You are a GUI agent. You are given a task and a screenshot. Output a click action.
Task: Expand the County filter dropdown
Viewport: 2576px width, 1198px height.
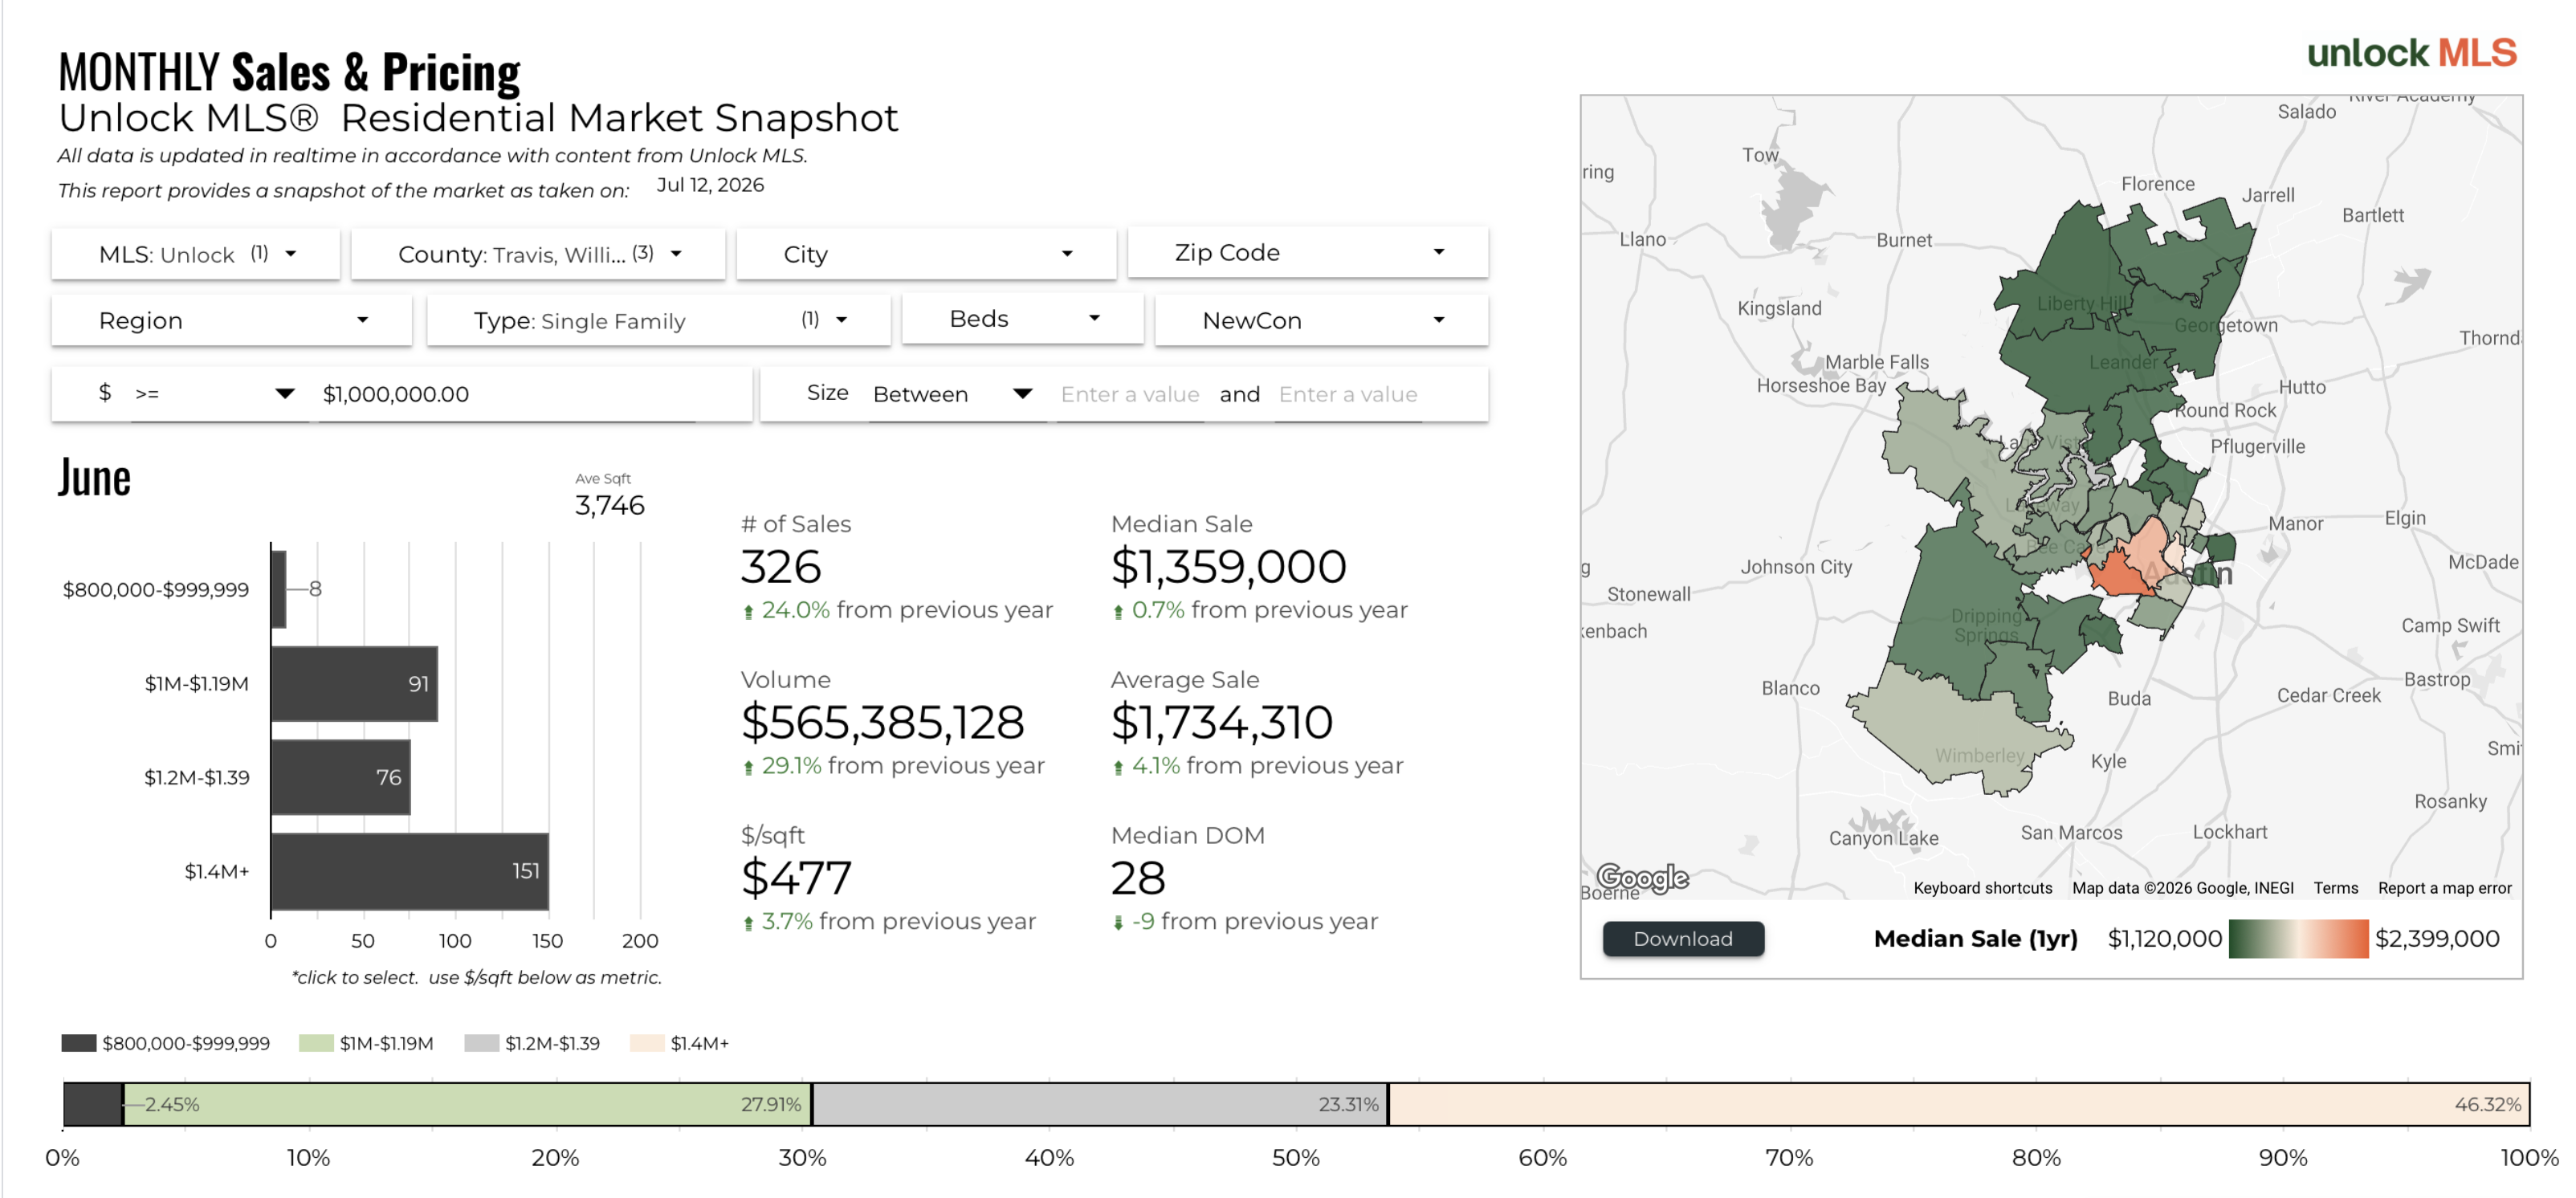pyautogui.click(x=538, y=254)
